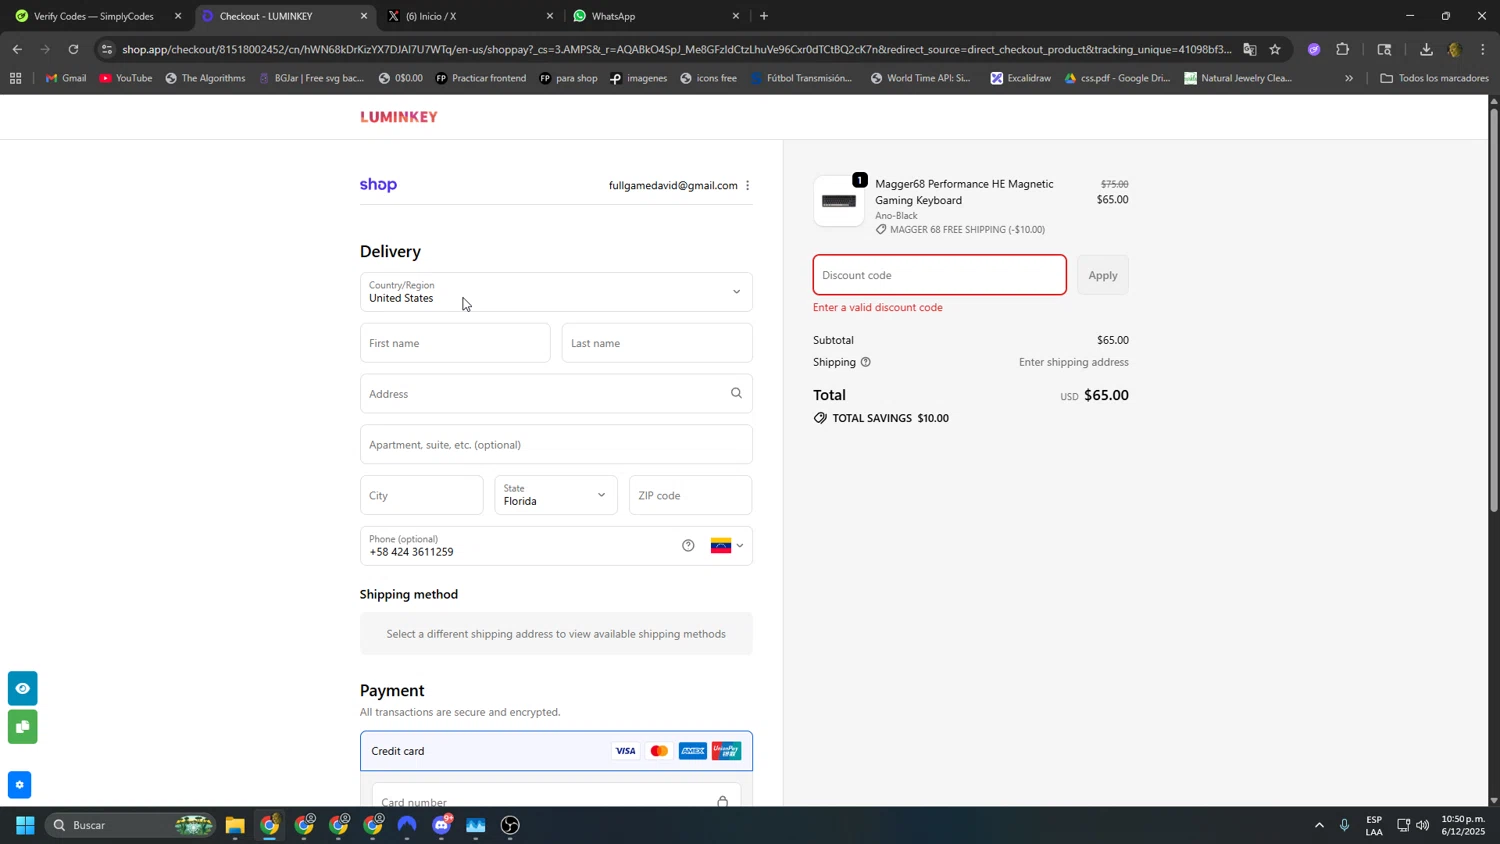
Task: Go back to previous page
Action: click(17, 49)
